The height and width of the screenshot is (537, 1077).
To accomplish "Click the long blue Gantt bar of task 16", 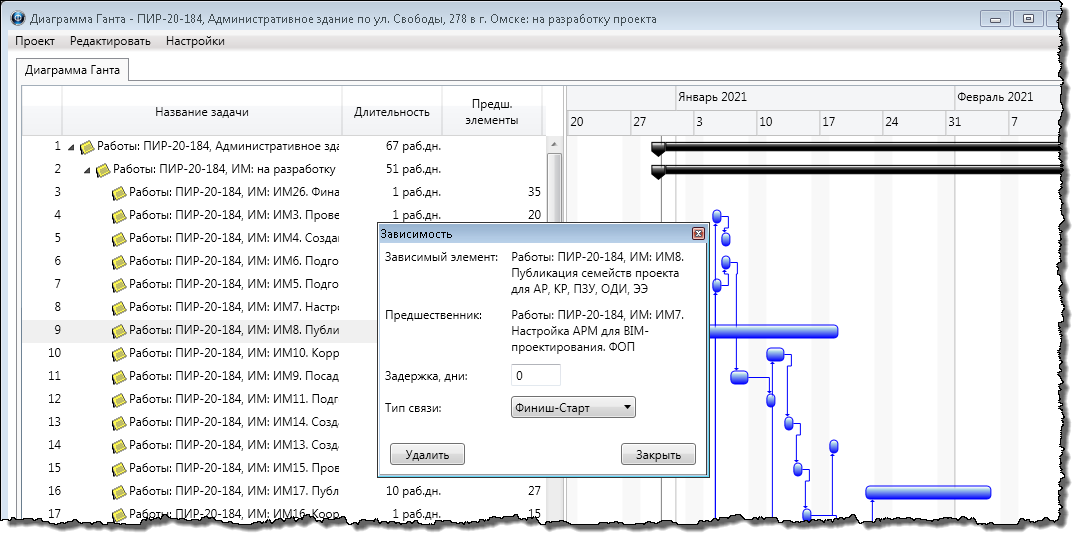I will click(927, 492).
